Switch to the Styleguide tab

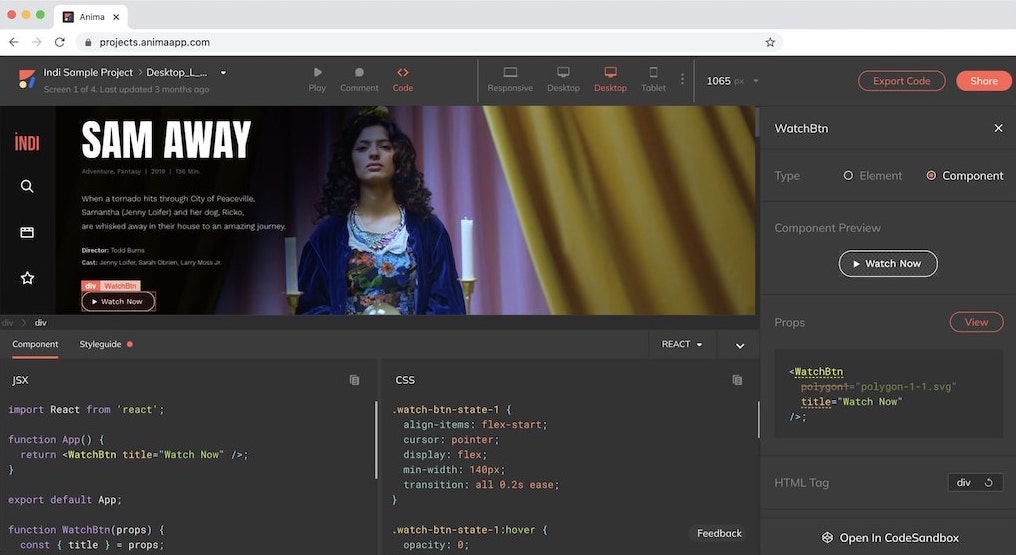coord(101,344)
